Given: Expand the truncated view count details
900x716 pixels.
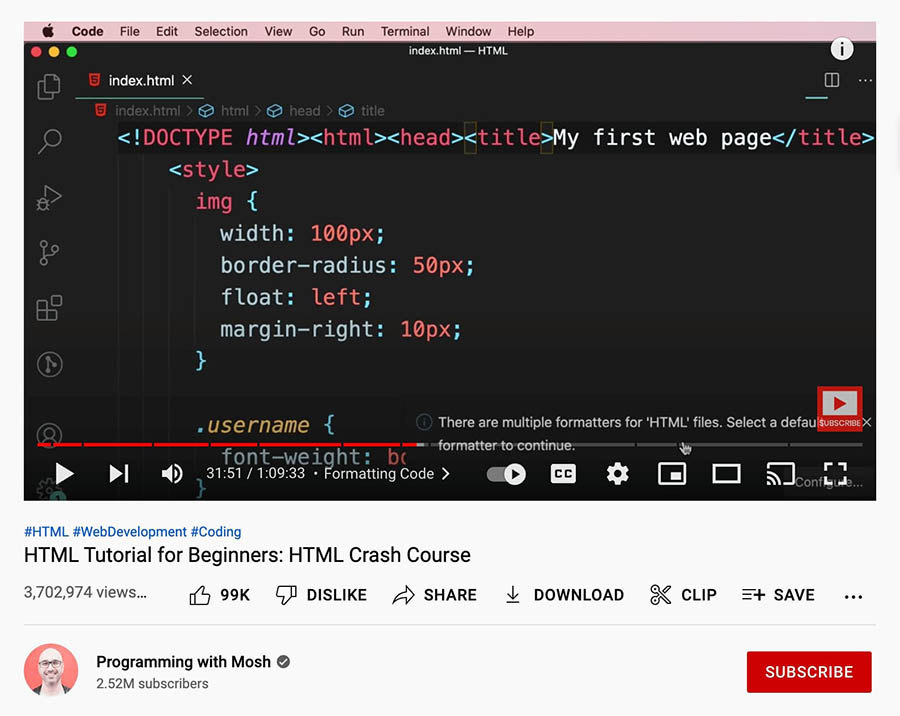Looking at the screenshot, I should [x=85, y=593].
